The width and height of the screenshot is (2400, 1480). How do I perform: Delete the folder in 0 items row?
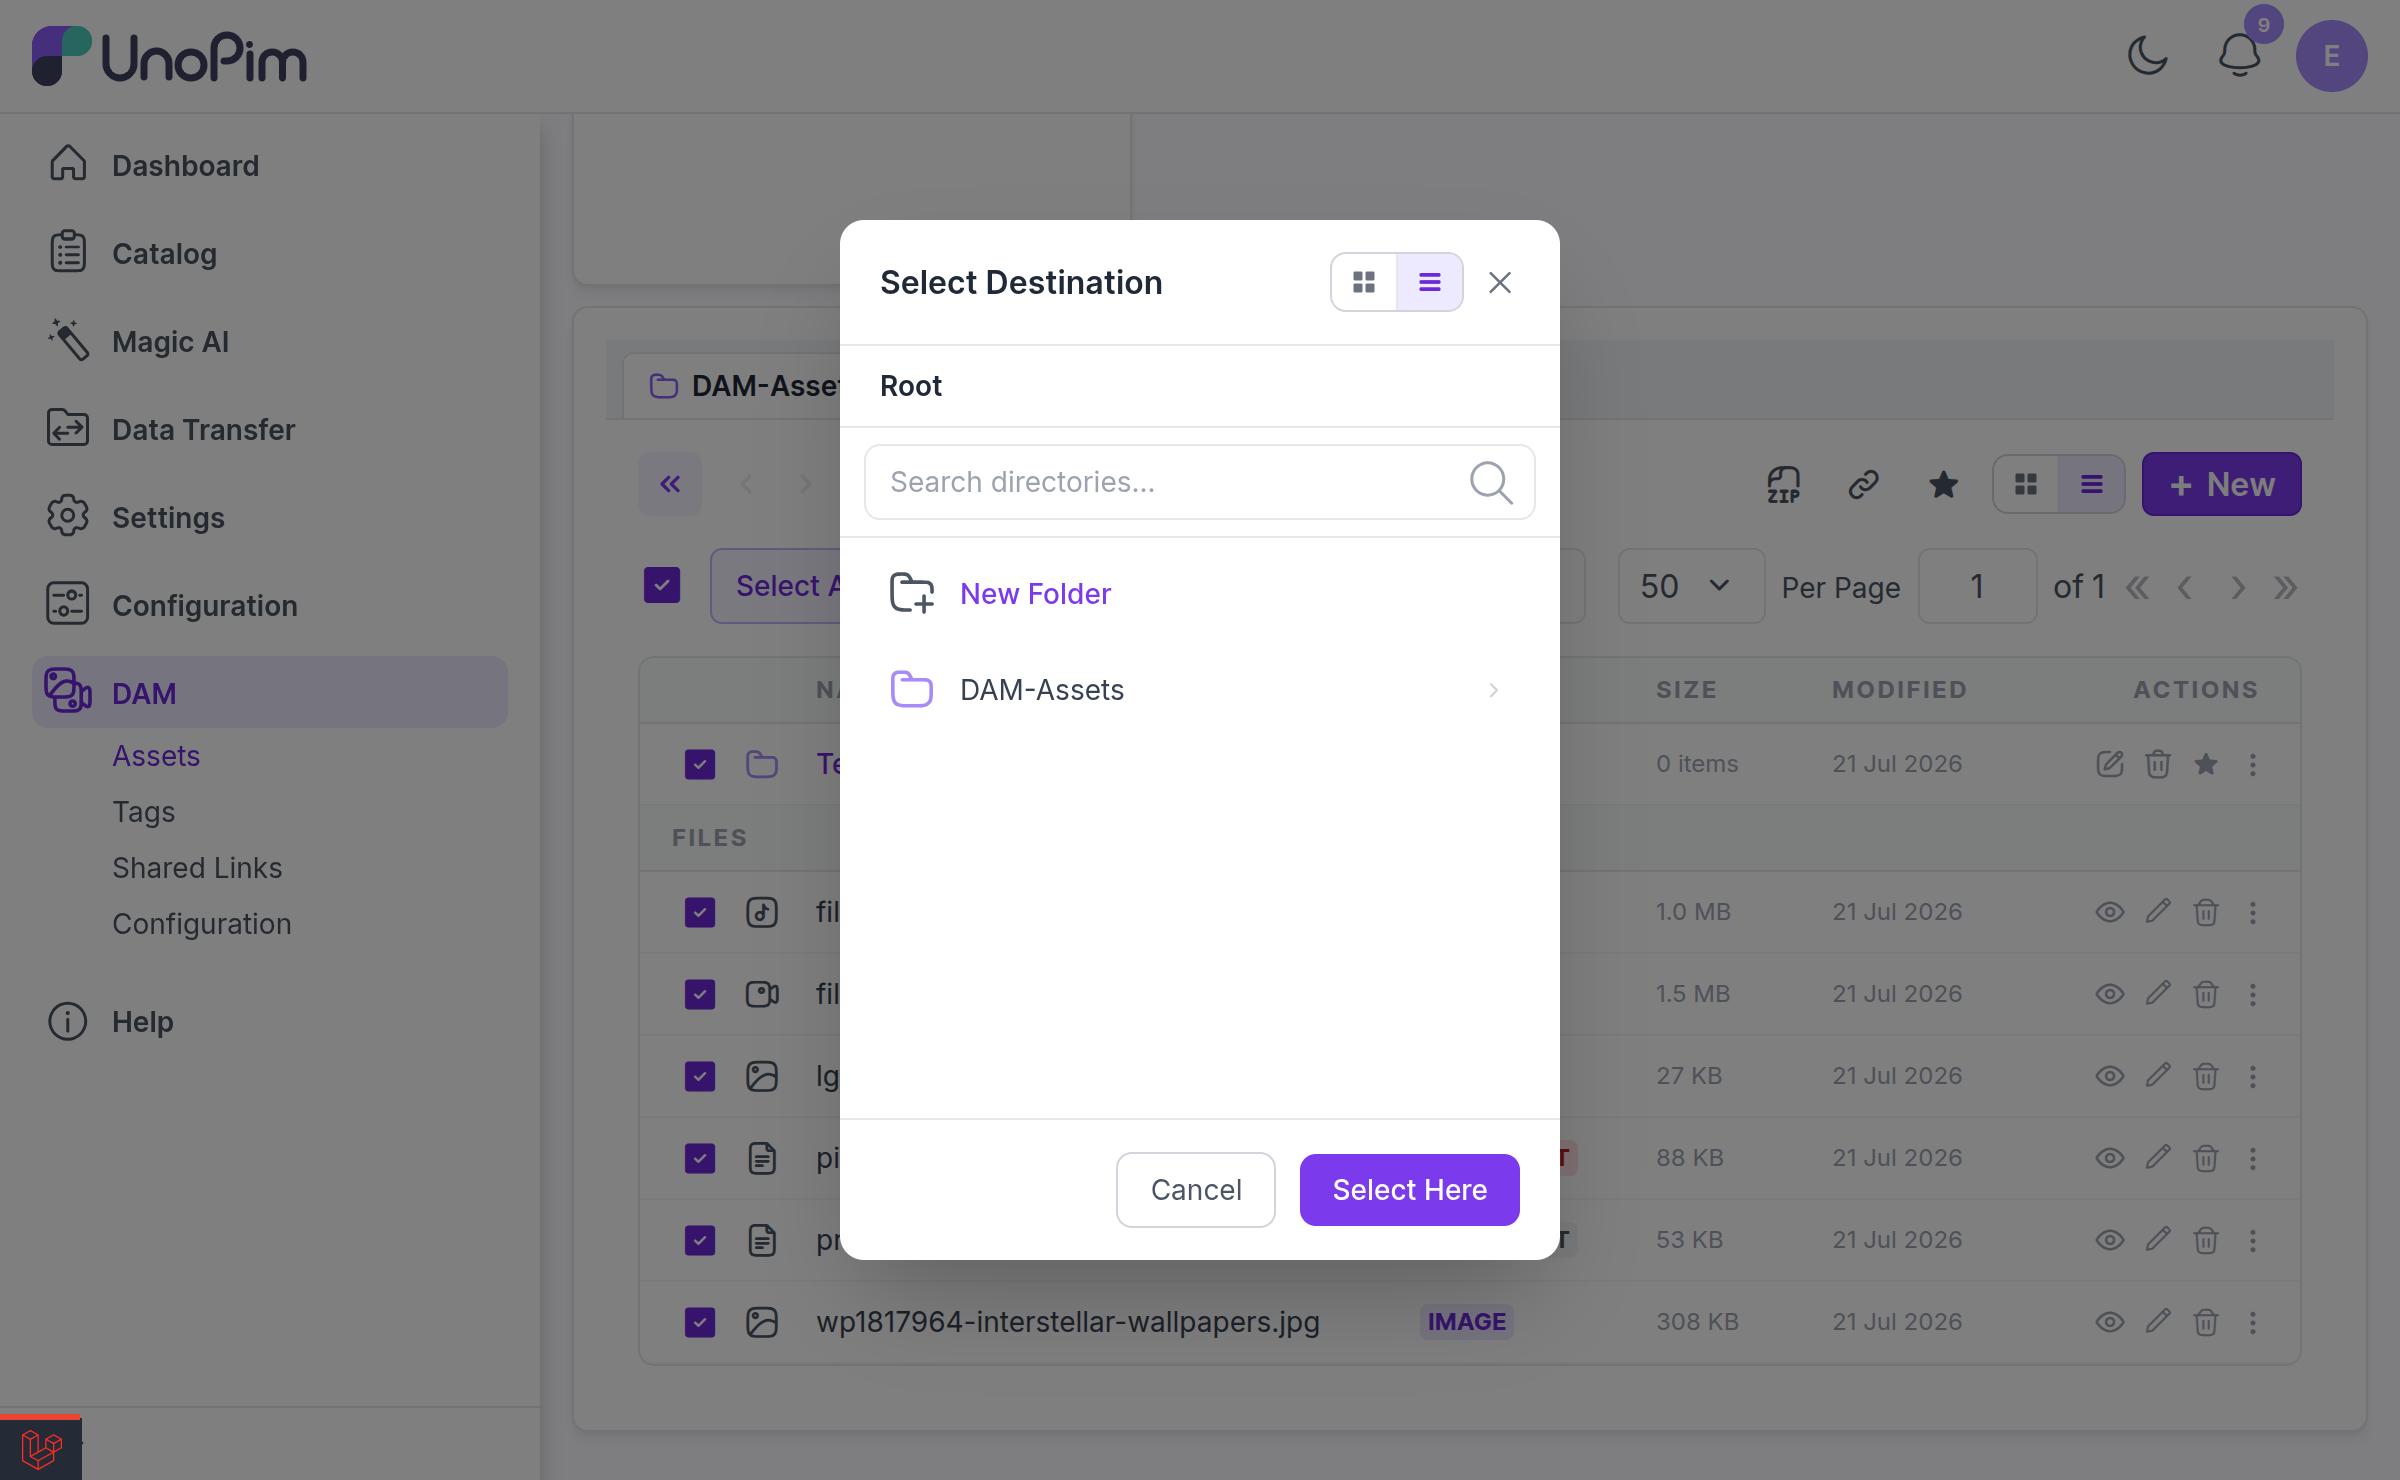pos(2158,764)
